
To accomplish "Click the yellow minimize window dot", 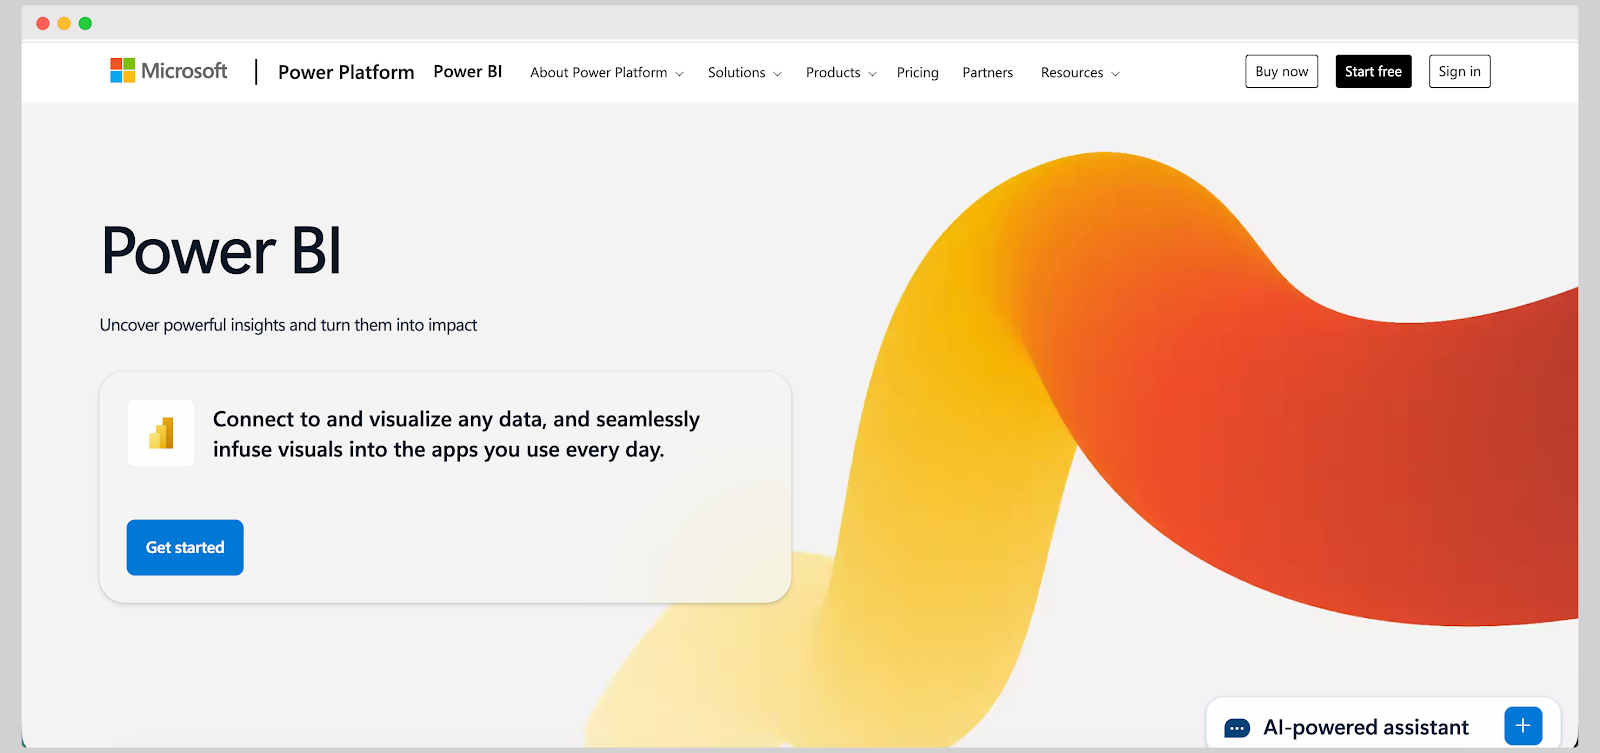I will click(64, 23).
